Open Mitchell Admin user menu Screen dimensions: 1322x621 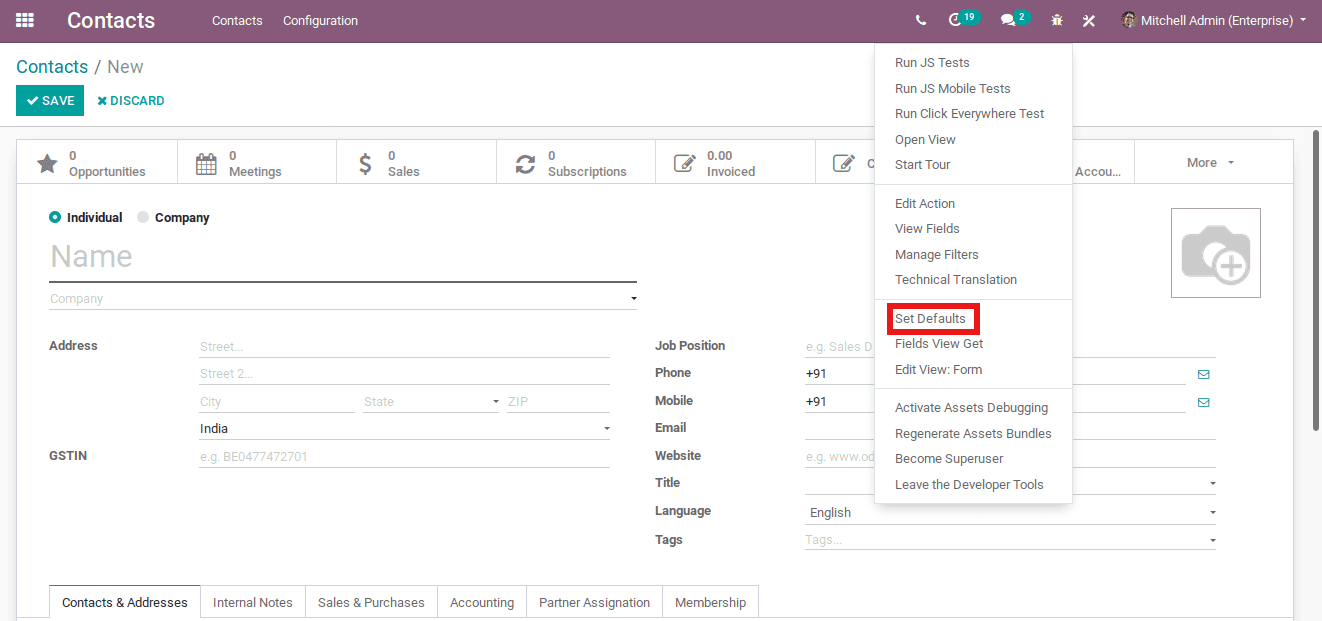coord(1214,20)
